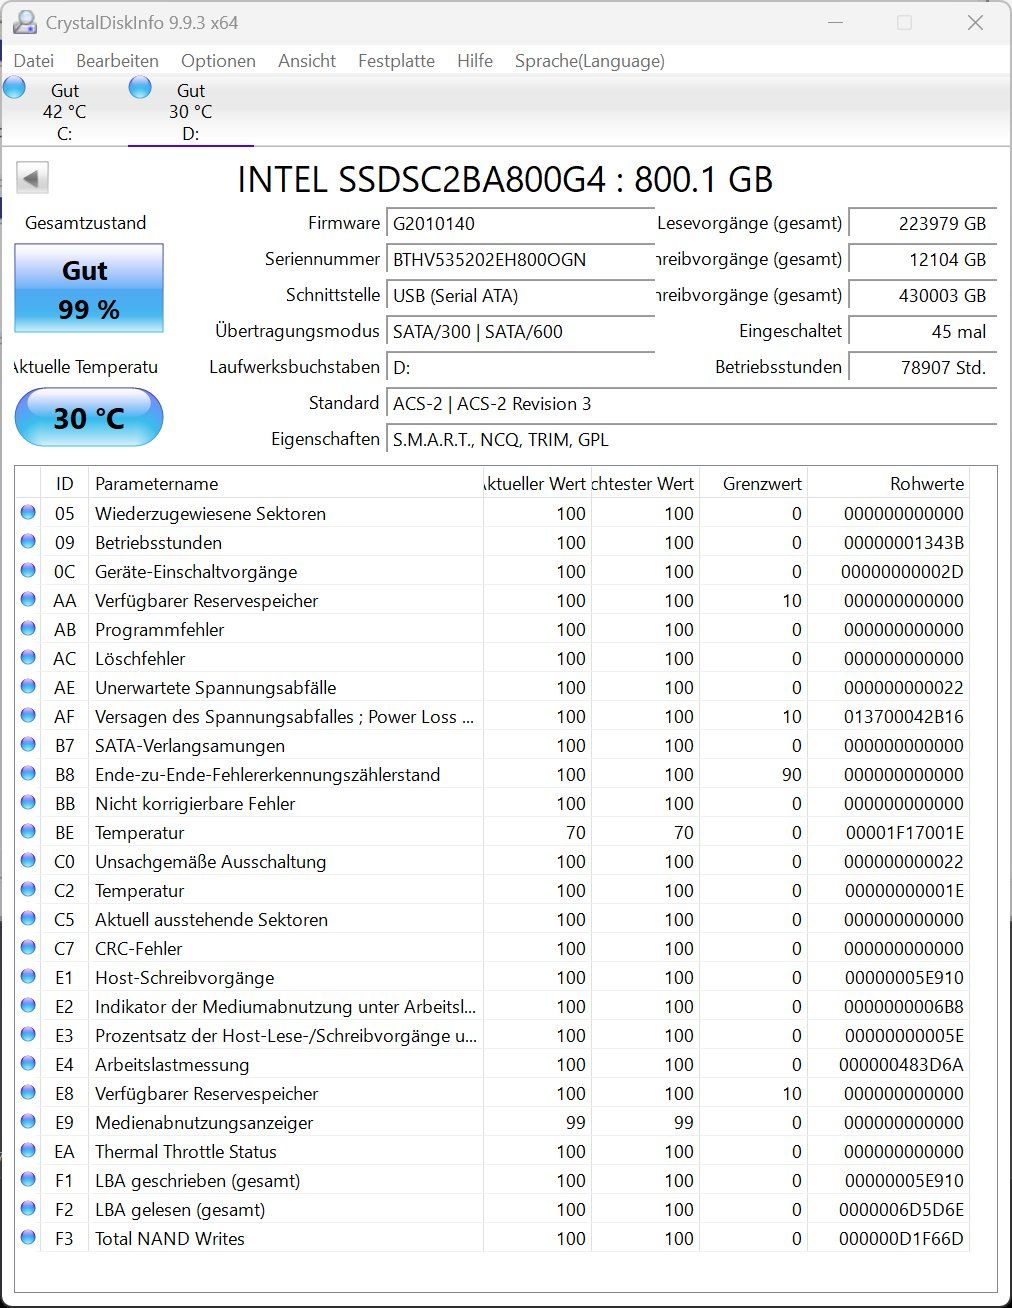The image size is (1012, 1308).
Task: Click status orb for LBA gelesen (gesamt)
Action: pos(28,1209)
